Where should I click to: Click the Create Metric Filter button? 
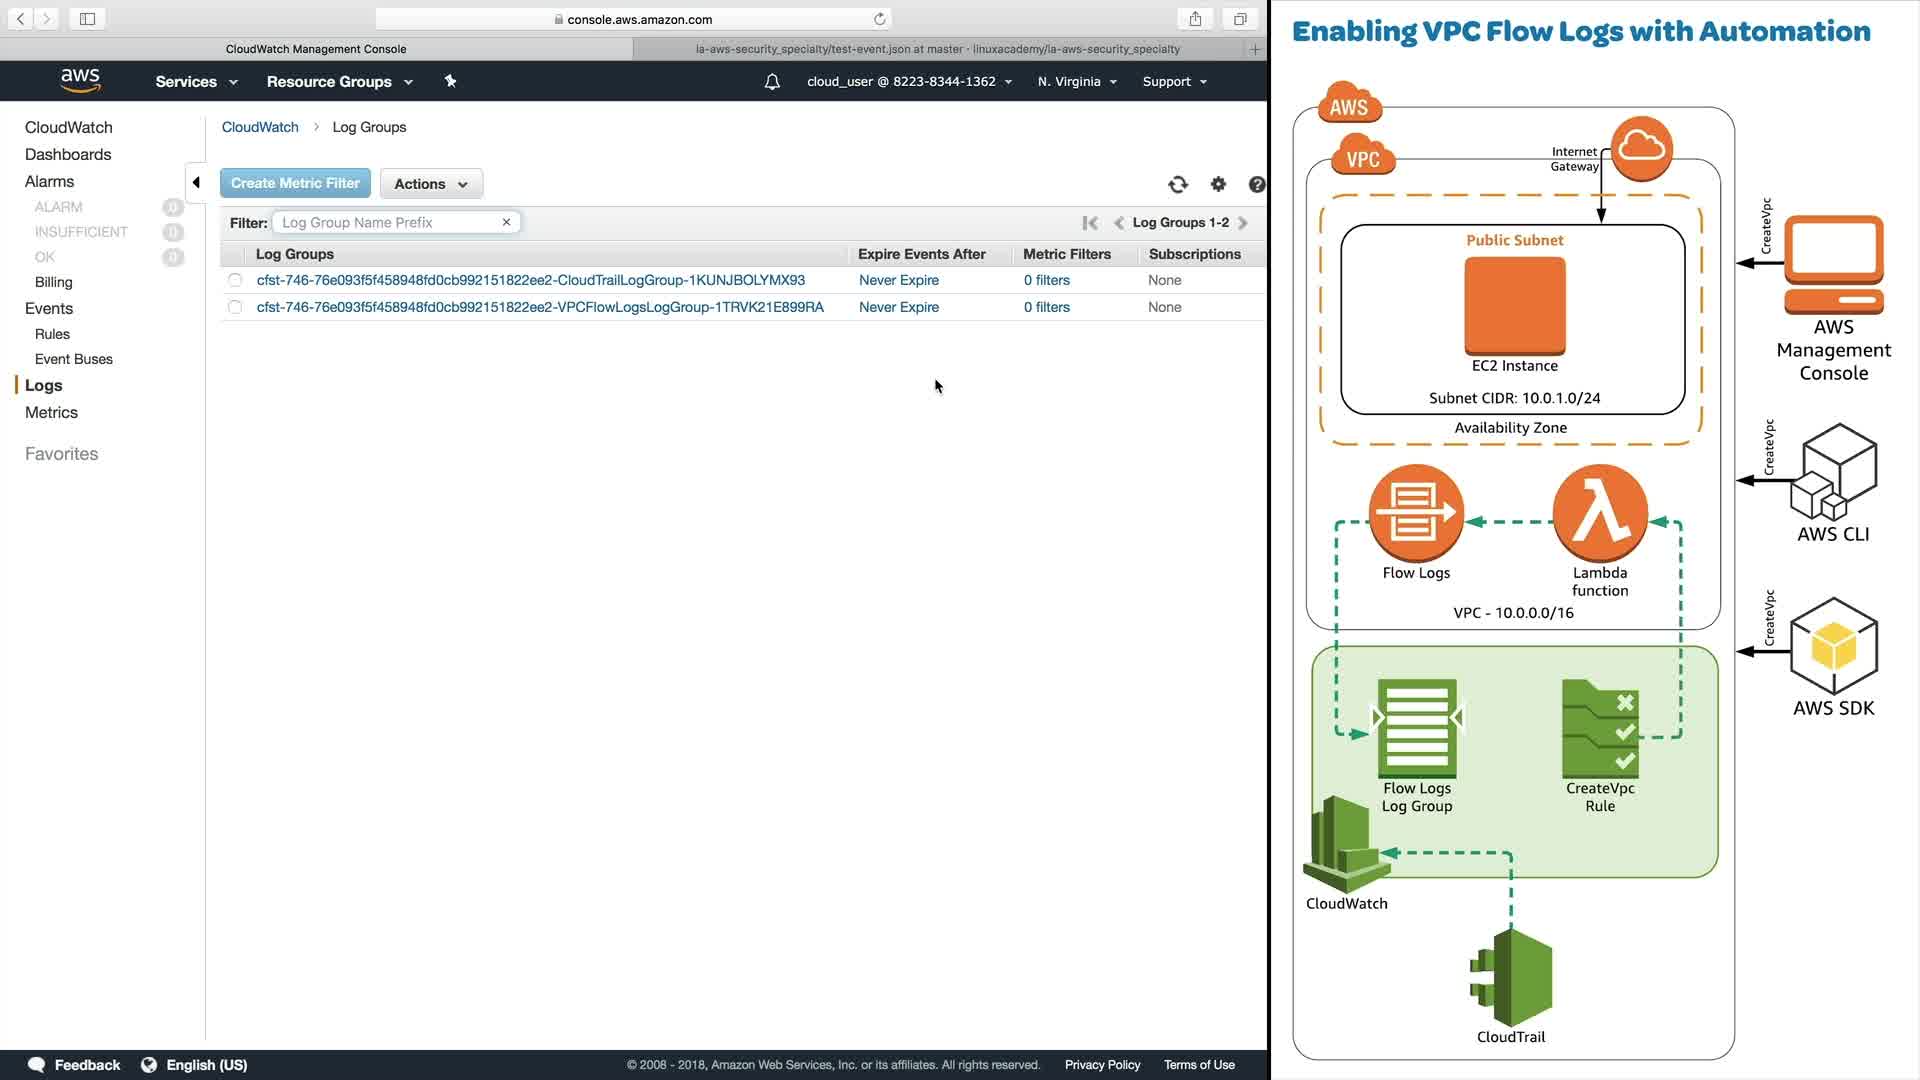[x=295, y=183]
